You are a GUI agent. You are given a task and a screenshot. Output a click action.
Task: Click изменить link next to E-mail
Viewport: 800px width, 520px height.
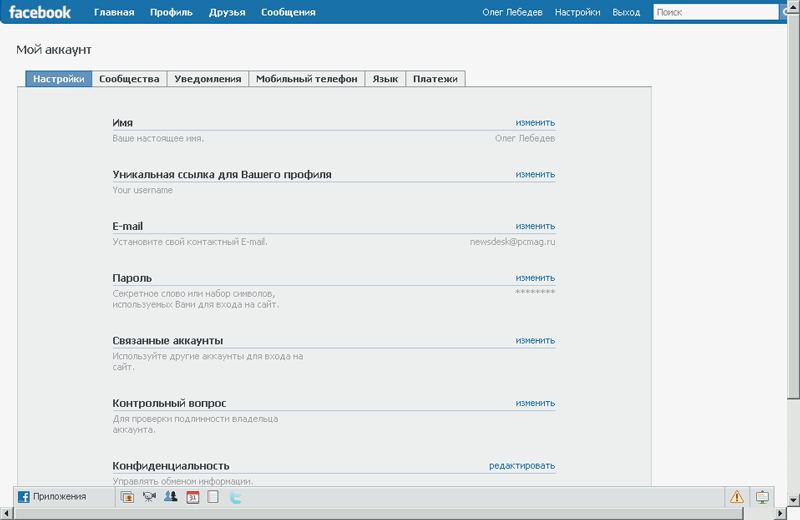pos(535,226)
